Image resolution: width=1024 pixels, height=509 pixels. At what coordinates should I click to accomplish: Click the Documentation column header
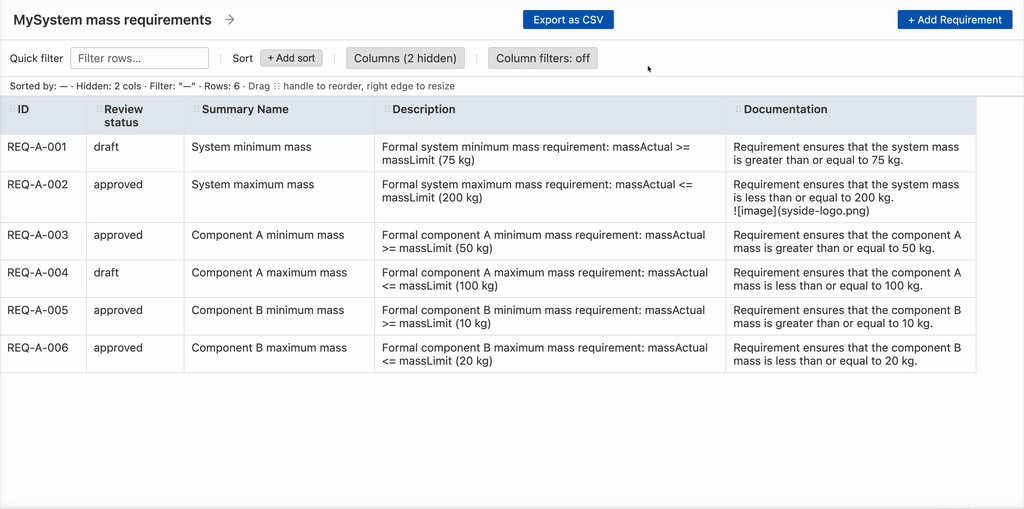(851, 116)
